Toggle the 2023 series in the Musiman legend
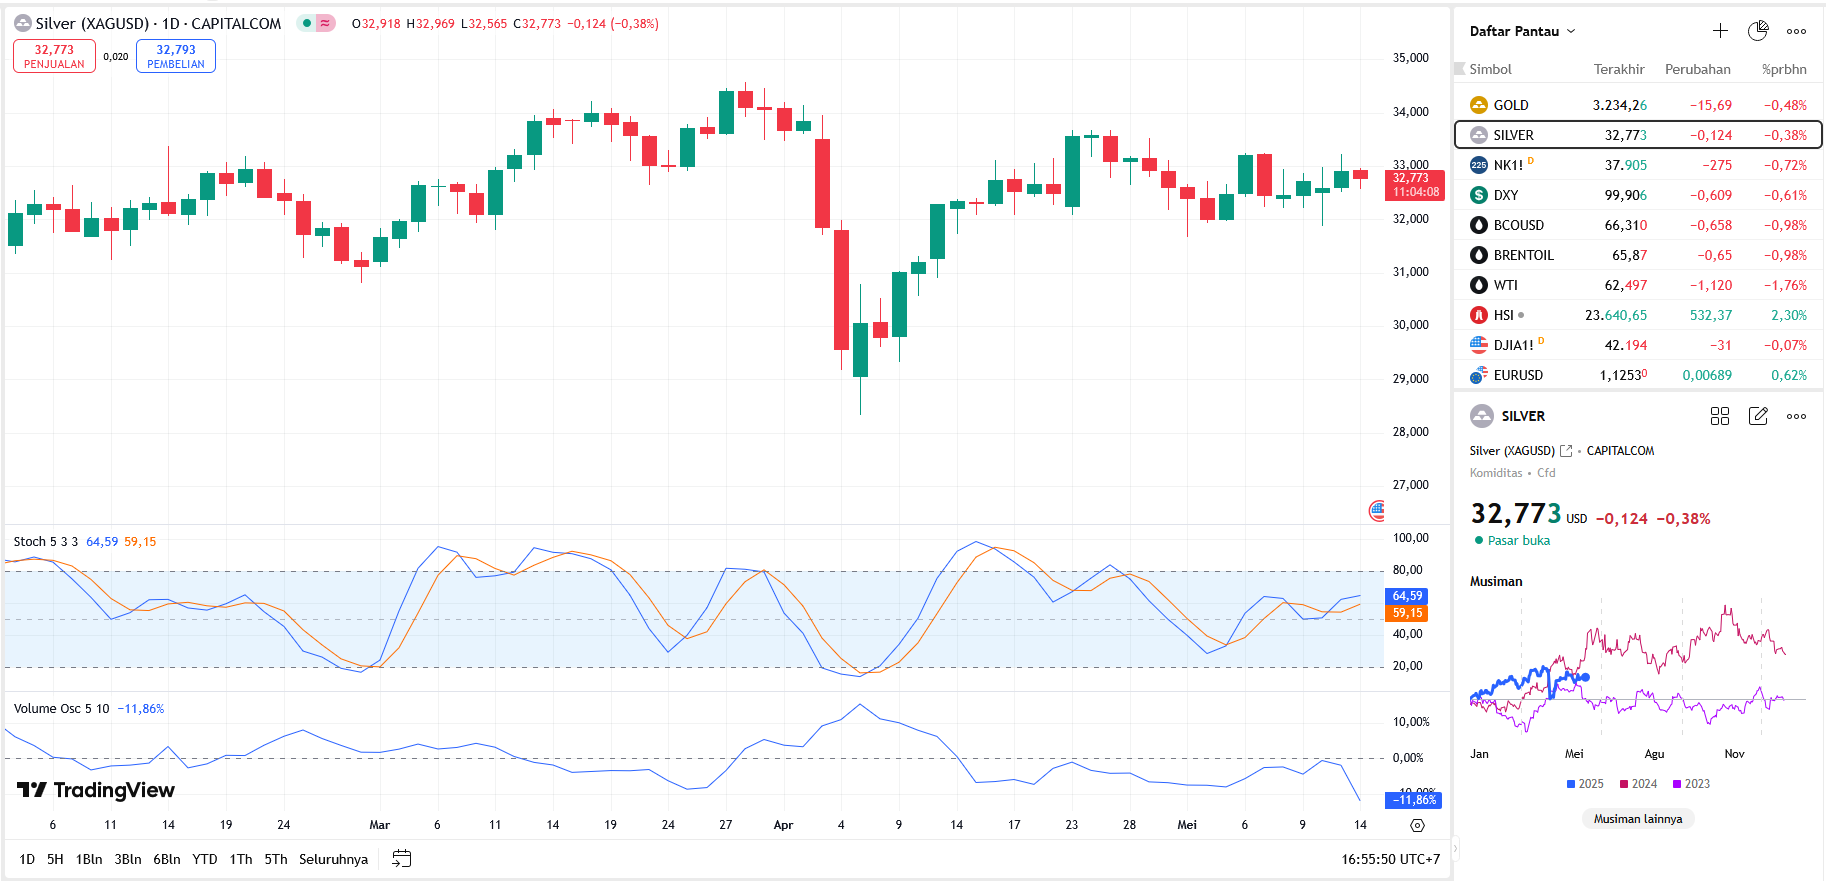Viewport: 1826px width, 881px height. pyautogui.click(x=1691, y=784)
